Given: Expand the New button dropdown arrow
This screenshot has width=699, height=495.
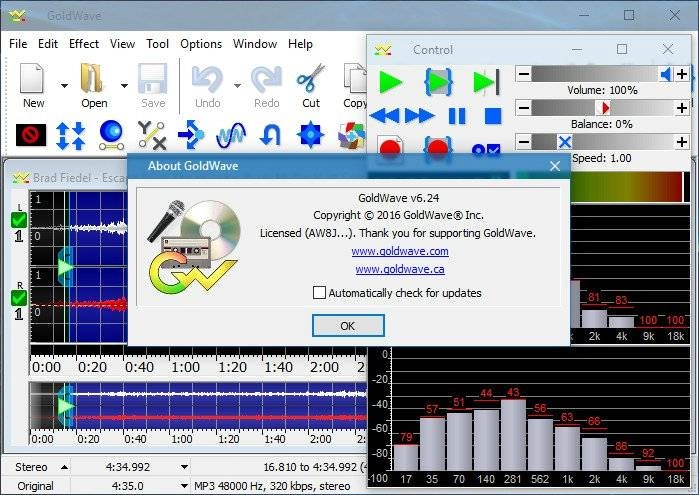Looking at the screenshot, I should [65, 85].
